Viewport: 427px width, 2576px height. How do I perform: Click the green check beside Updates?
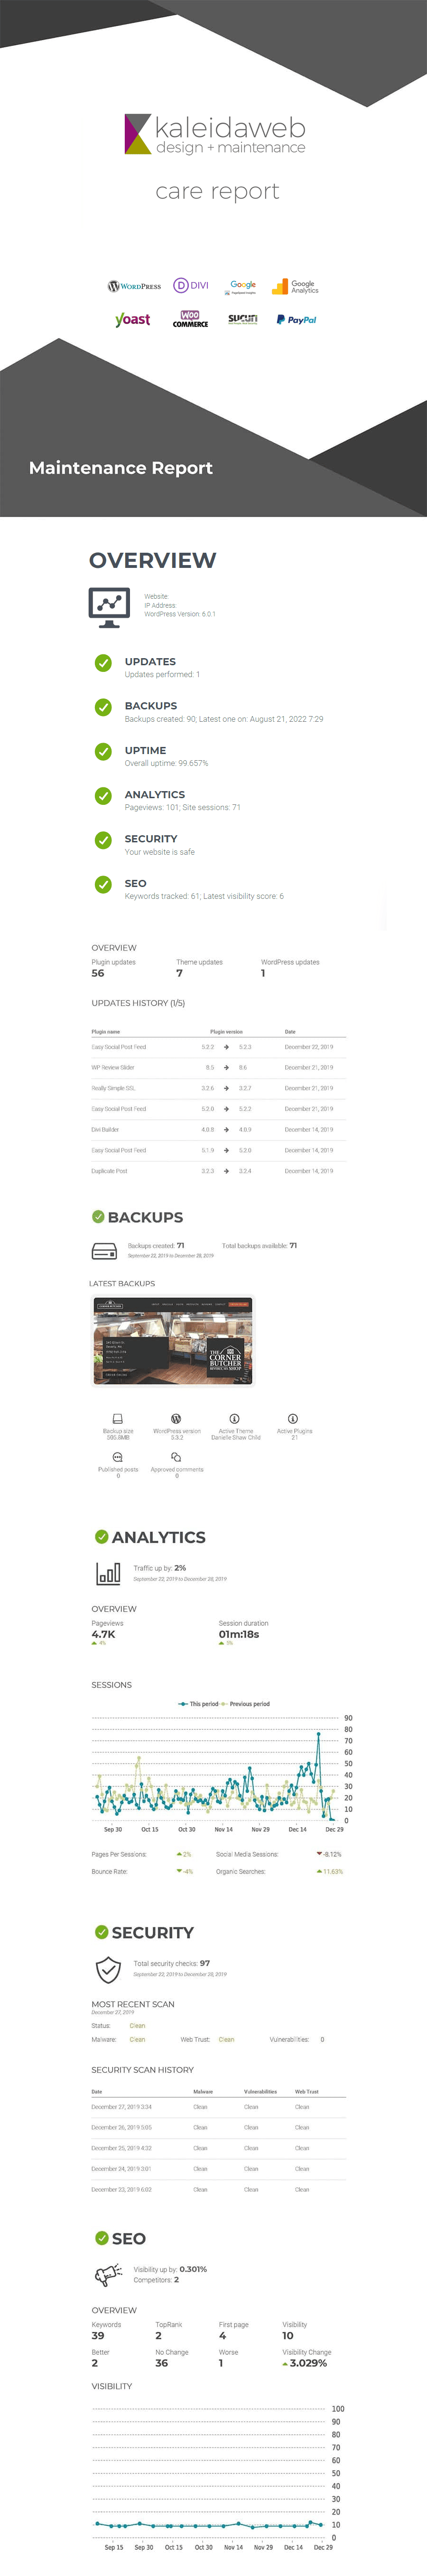click(x=103, y=663)
